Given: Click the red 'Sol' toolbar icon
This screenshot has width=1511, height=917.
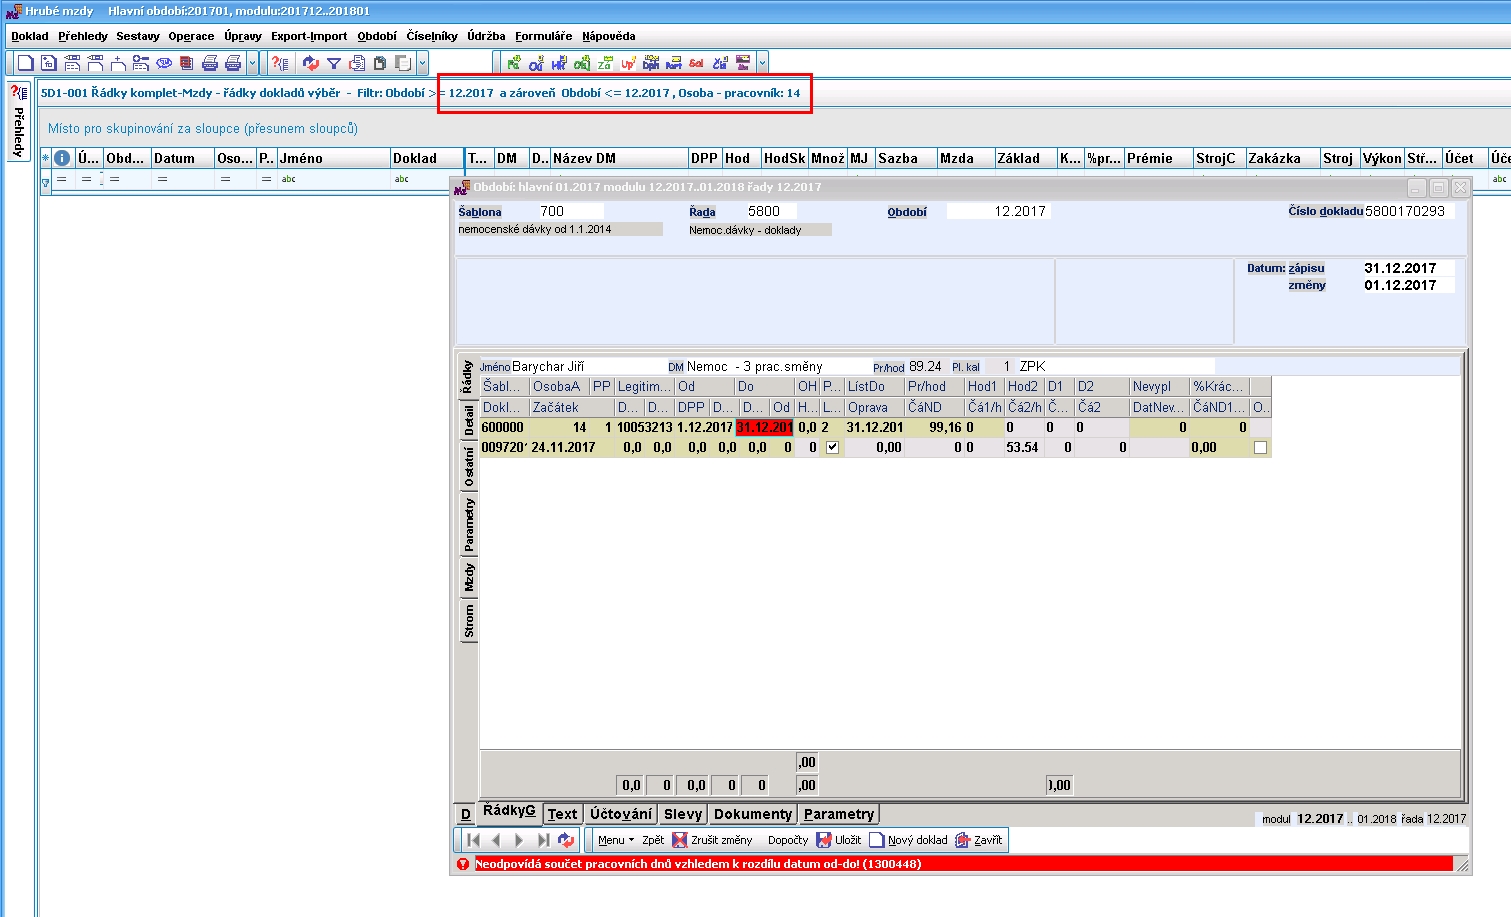Looking at the screenshot, I should pyautogui.click(x=696, y=63).
